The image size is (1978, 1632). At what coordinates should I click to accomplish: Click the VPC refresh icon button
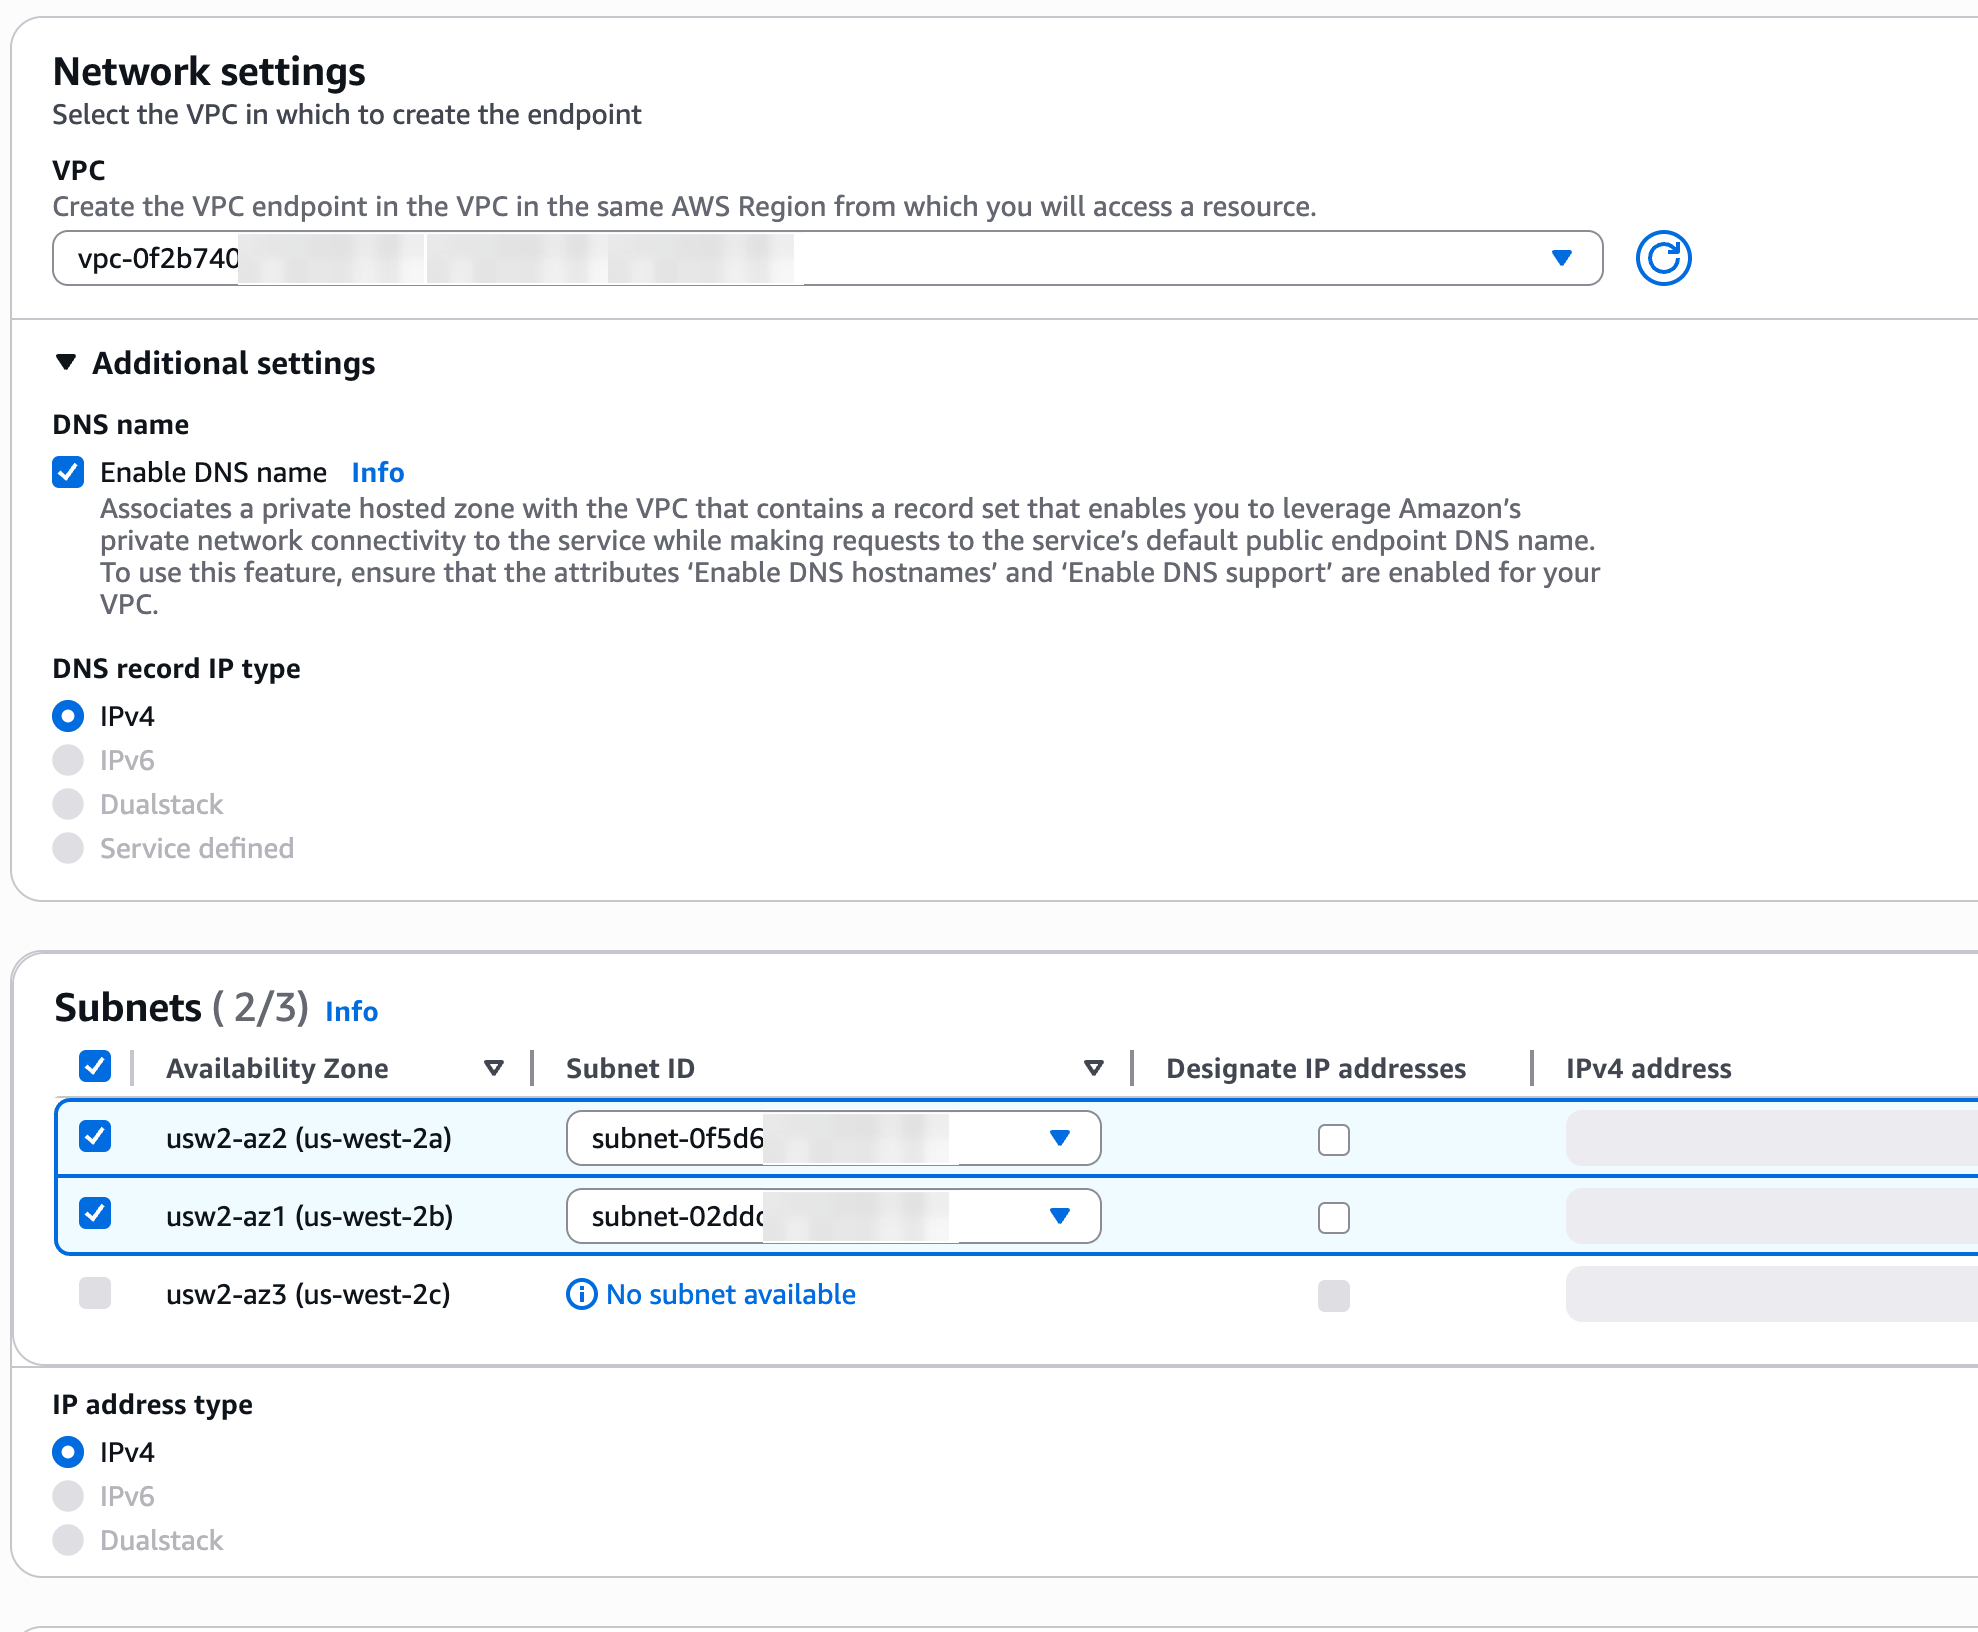click(x=1662, y=259)
